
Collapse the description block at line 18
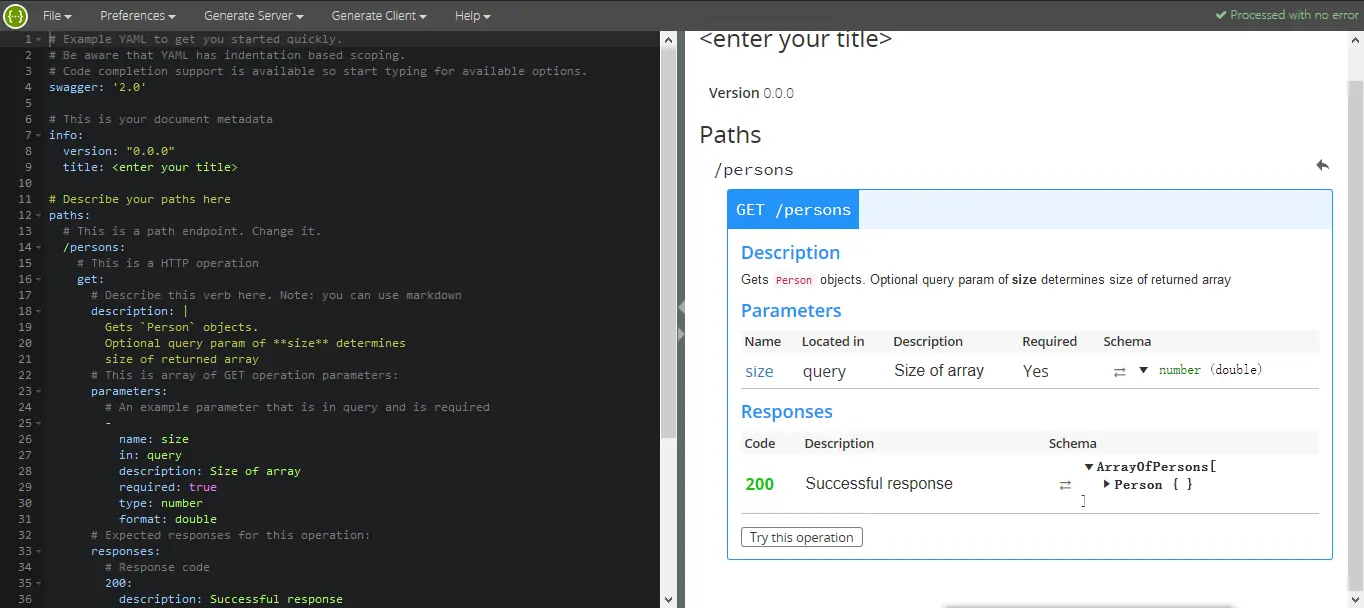[38, 311]
